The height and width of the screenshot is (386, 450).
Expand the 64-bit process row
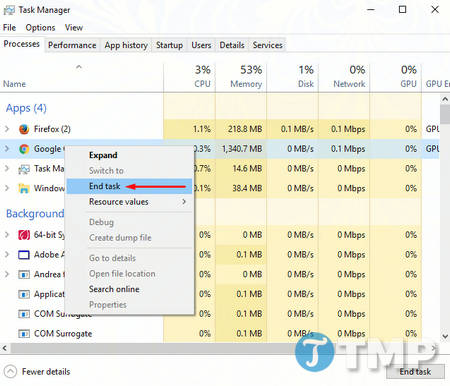click(7, 235)
